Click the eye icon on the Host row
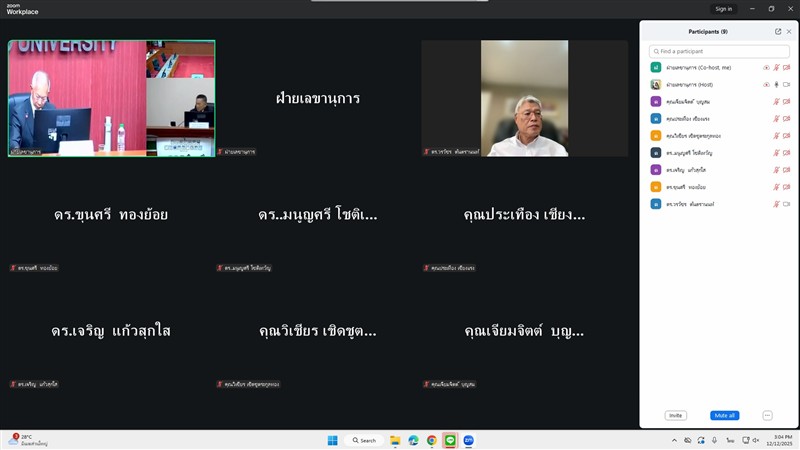The height and width of the screenshot is (450, 800). pos(766,85)
